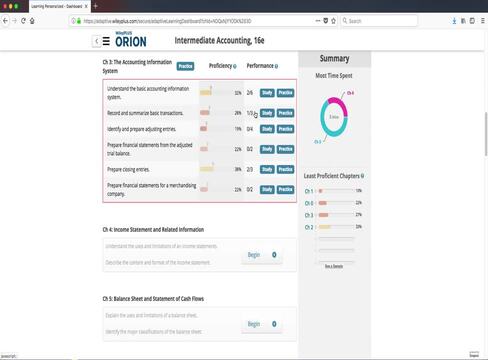Screen dimensions: 488x360
Task: Open page actions ellipsis in address bar
Action: (318, 21)
